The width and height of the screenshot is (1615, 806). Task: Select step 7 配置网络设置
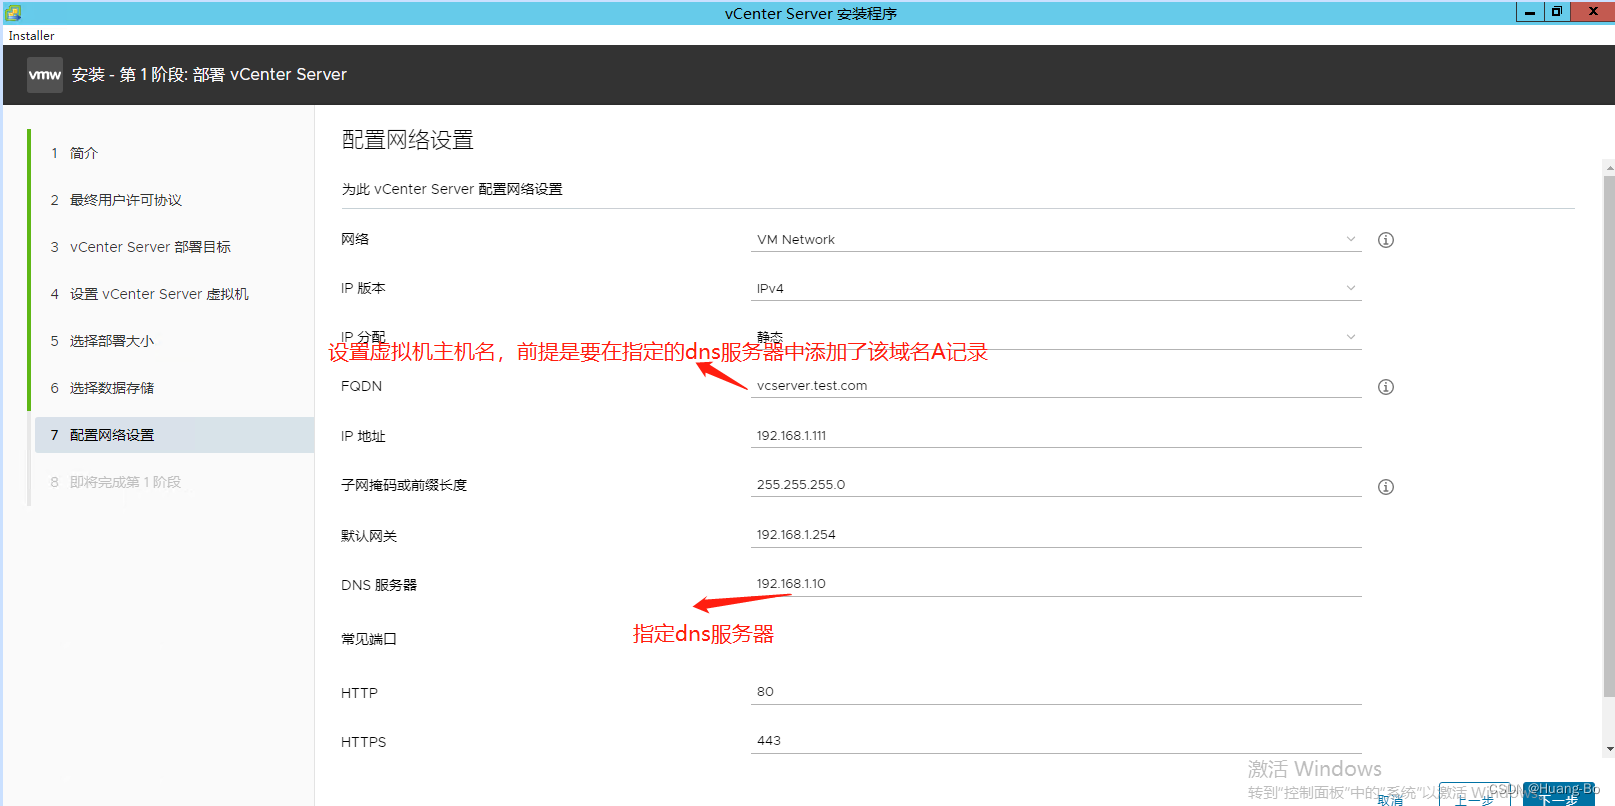tap(174, 435)
